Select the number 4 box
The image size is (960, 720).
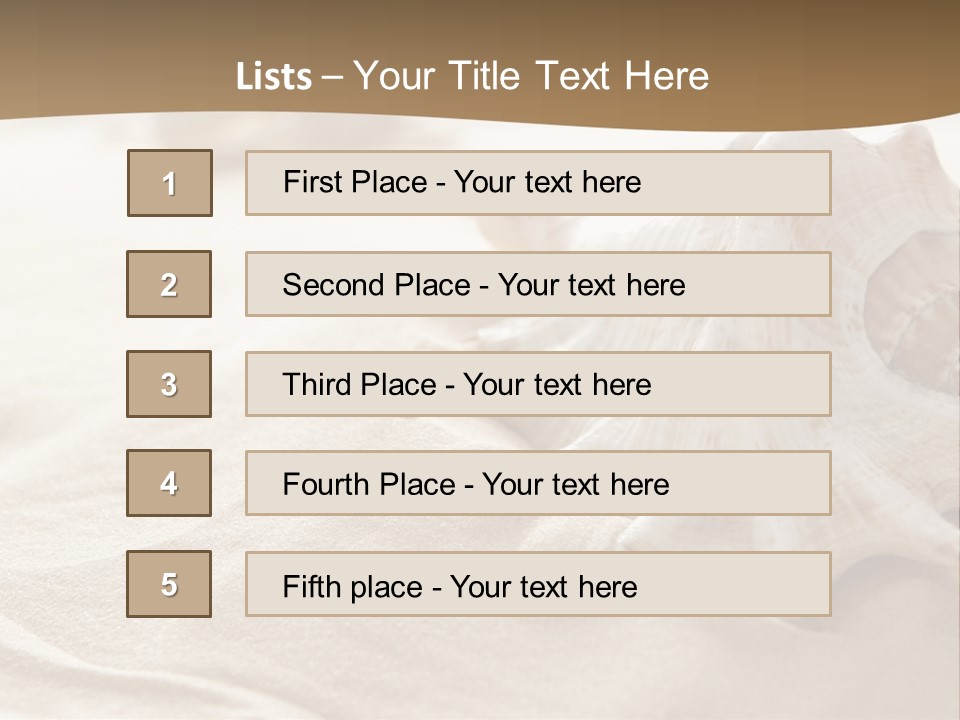(169, 483)
